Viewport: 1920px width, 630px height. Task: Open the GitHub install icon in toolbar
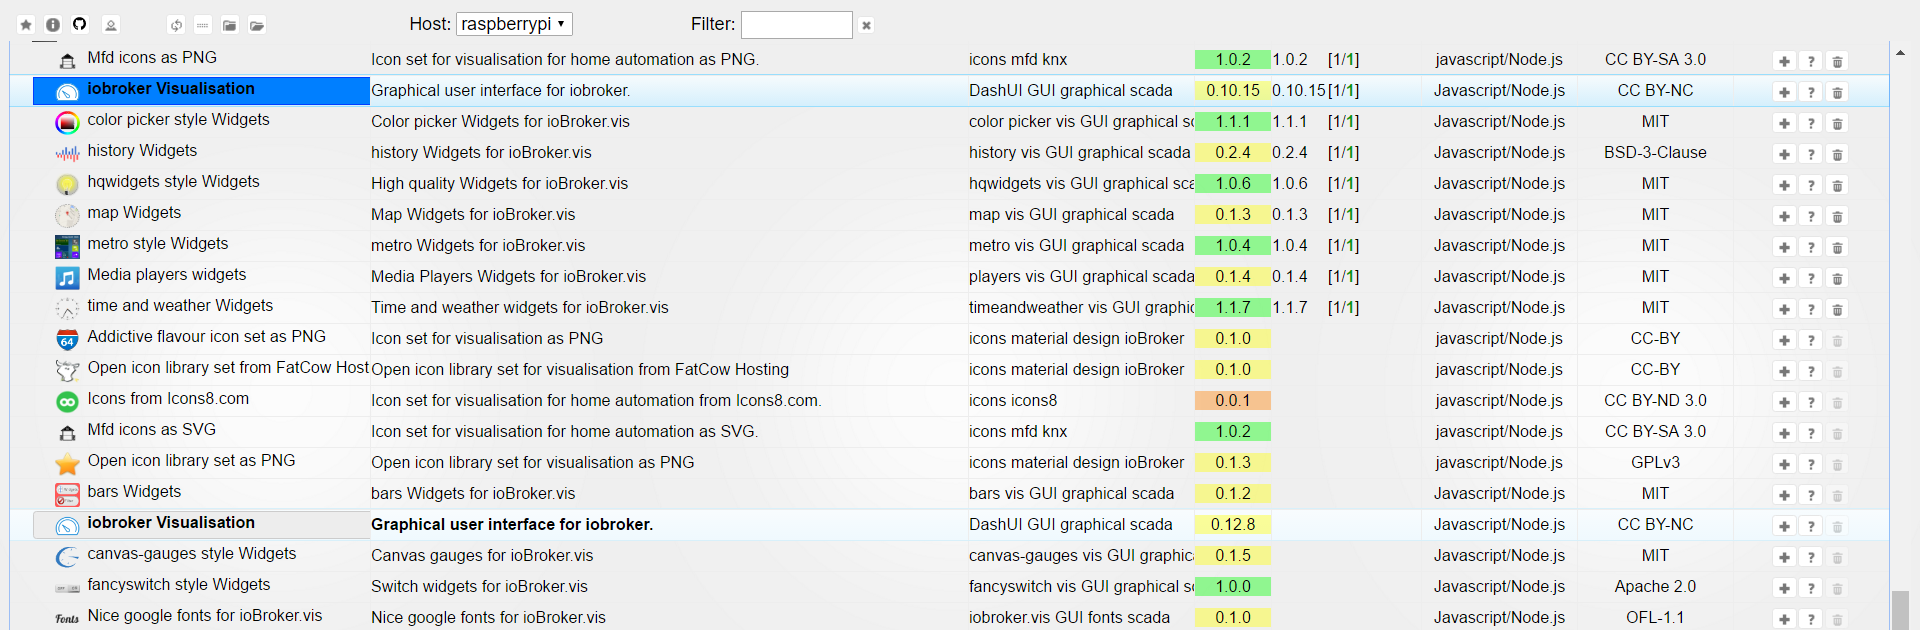[80, 24]
